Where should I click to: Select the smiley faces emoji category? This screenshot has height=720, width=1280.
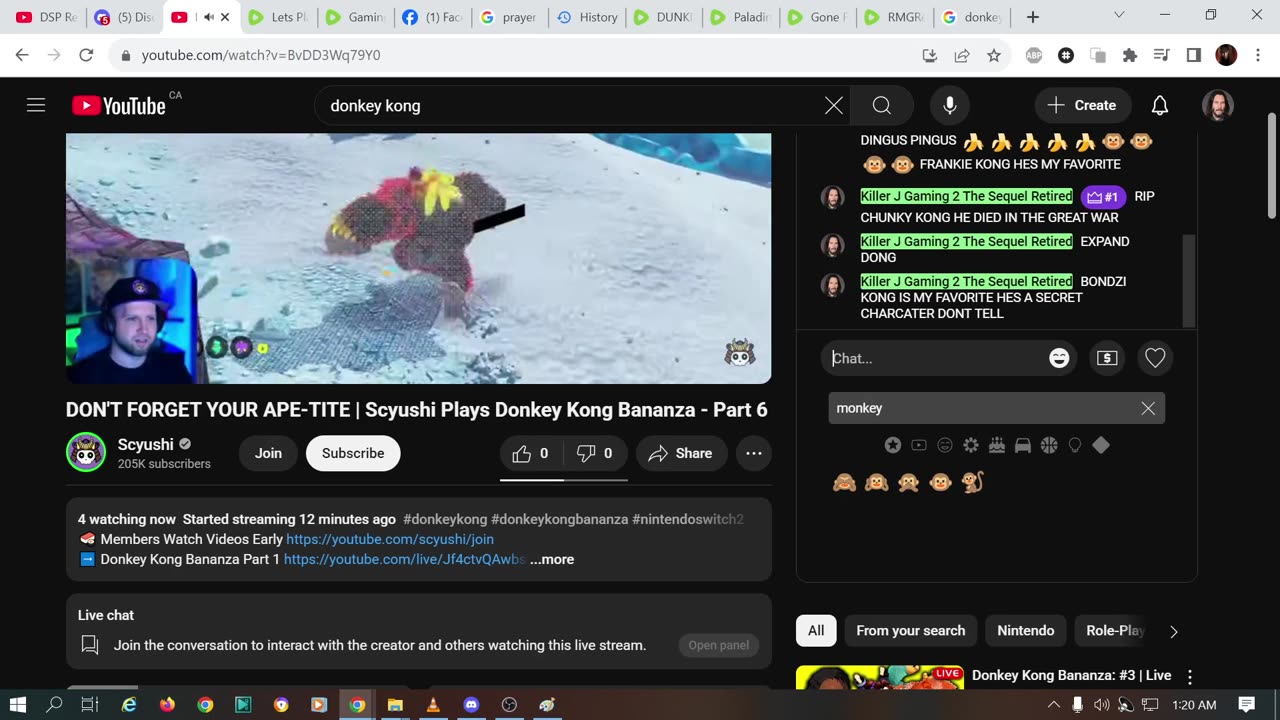[945, 445]
